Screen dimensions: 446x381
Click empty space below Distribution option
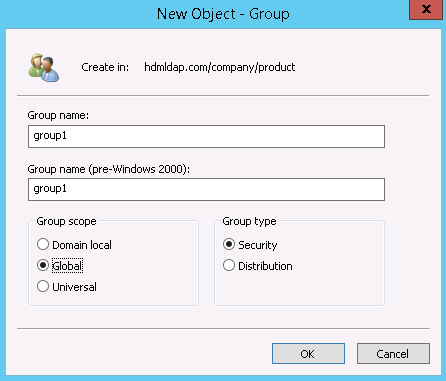pos(299,288)
